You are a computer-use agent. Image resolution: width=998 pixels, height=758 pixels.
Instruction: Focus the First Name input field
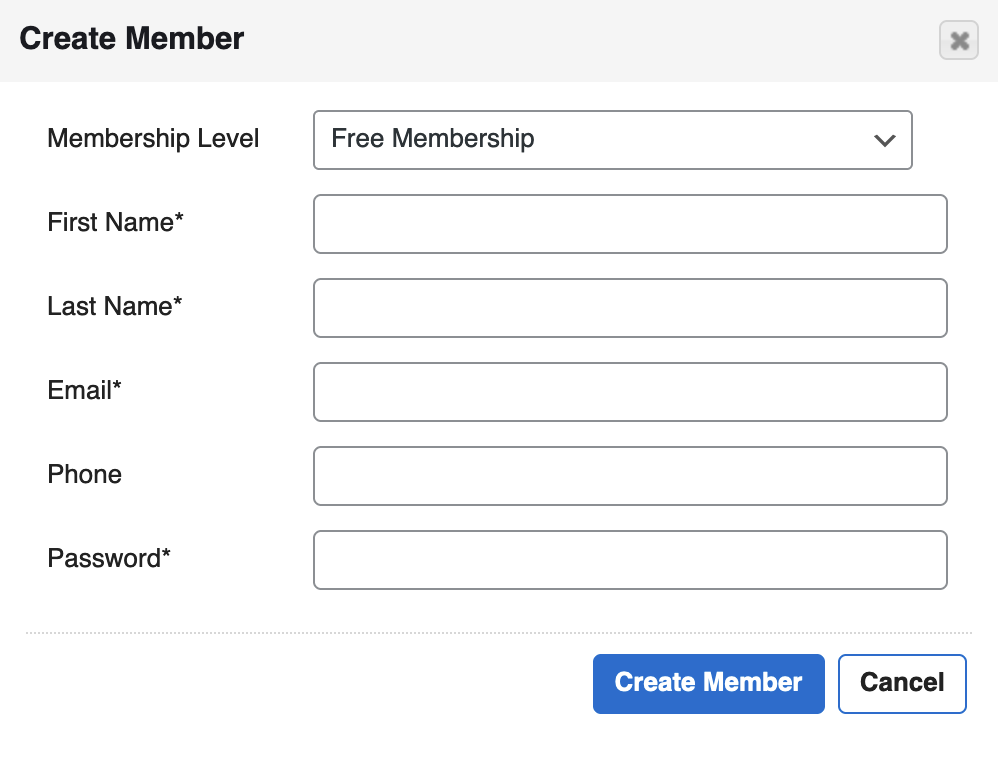[x=630, y=224]
